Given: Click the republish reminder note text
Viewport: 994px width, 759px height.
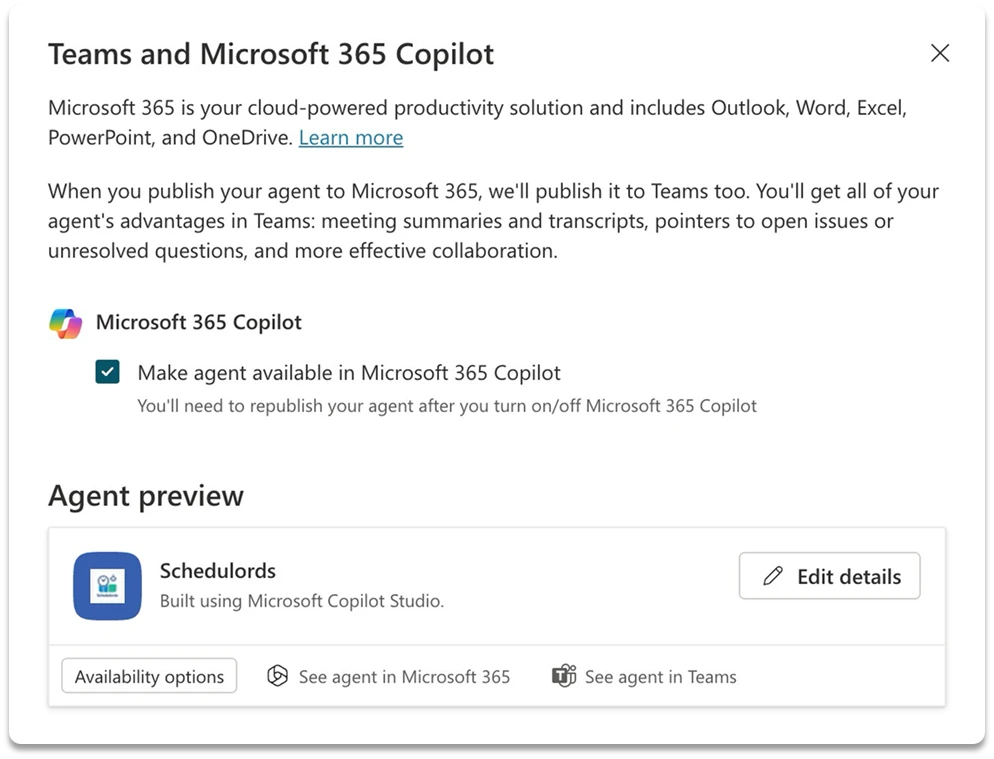Looking at the screenshot, I should pos(448,406).
